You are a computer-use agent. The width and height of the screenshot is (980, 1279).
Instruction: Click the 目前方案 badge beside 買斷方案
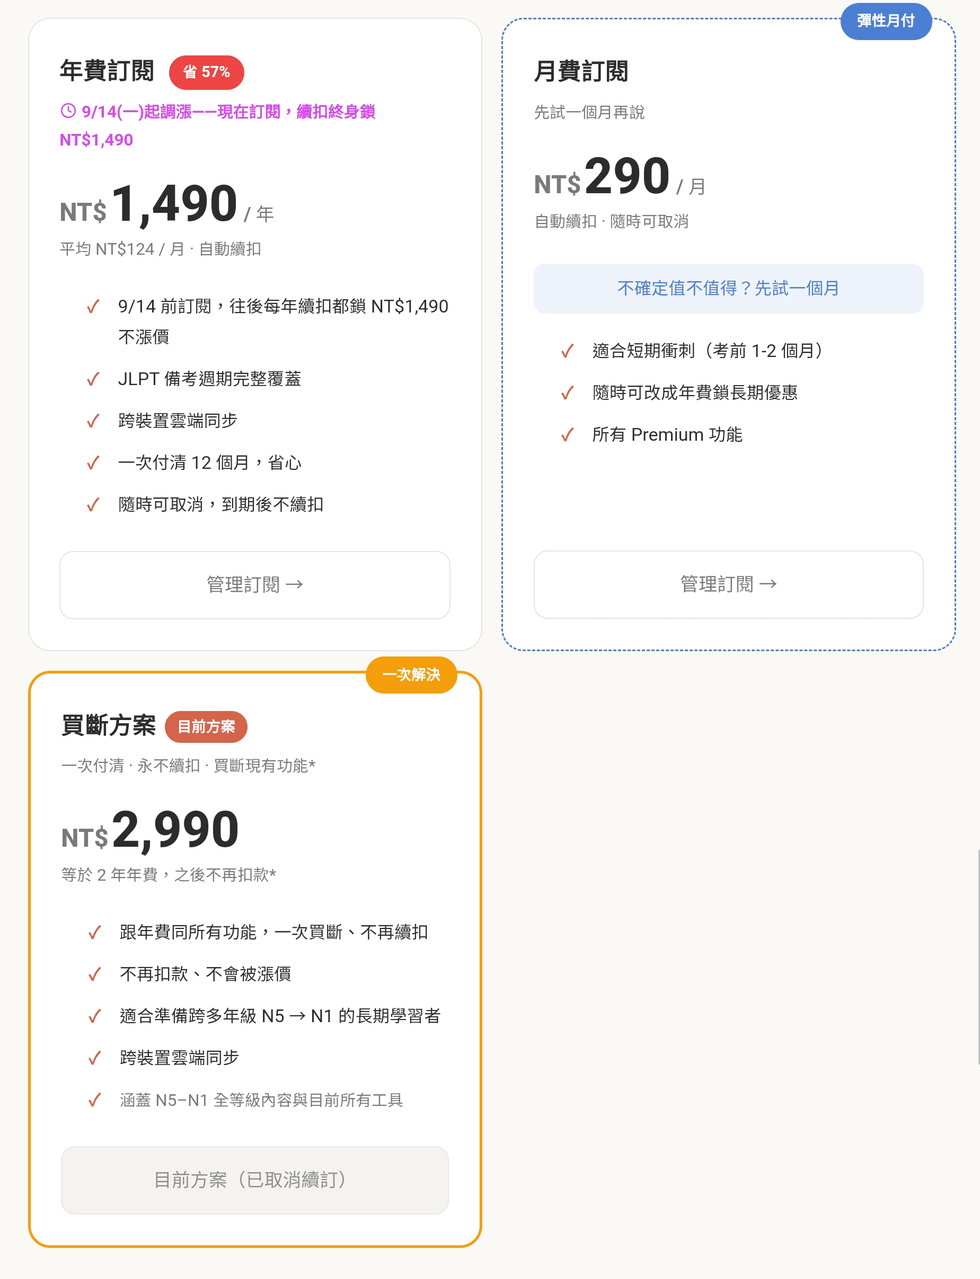(x=206, y=727)
